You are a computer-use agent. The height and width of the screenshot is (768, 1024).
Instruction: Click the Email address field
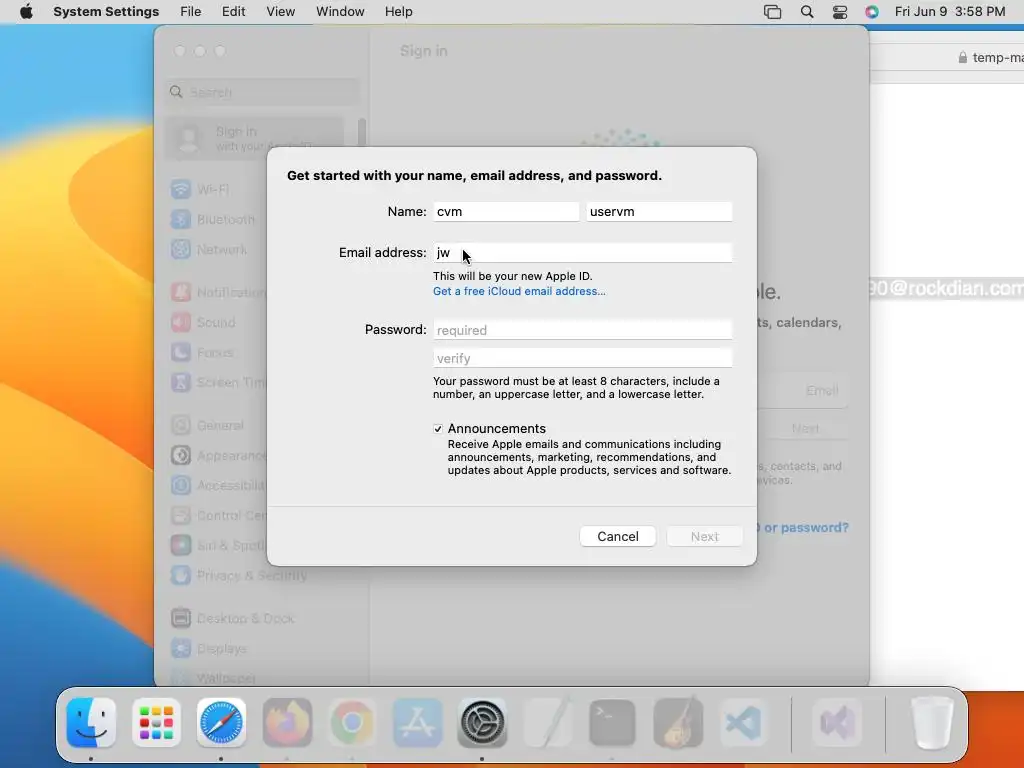click(x=583, y=253)
